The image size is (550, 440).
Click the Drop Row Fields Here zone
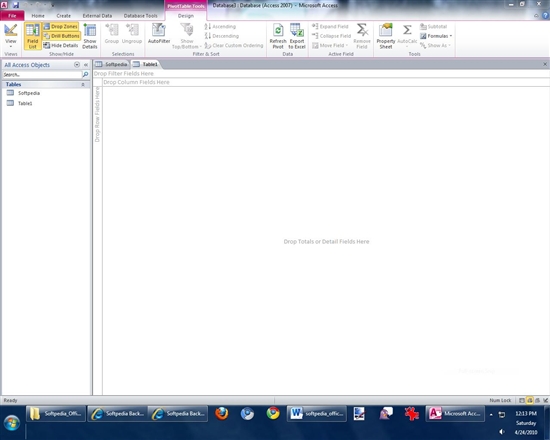98,240
